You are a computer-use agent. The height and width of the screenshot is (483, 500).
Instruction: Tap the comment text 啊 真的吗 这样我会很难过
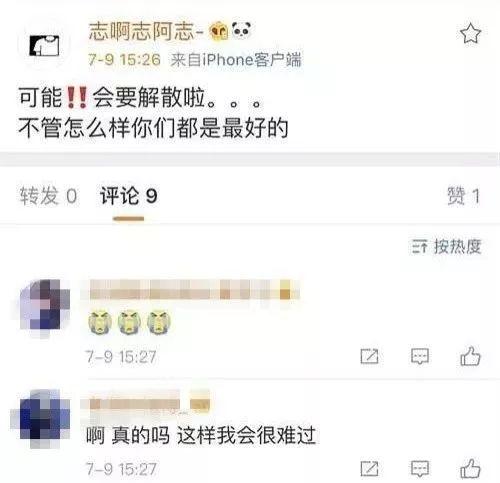tap(201, 435)
